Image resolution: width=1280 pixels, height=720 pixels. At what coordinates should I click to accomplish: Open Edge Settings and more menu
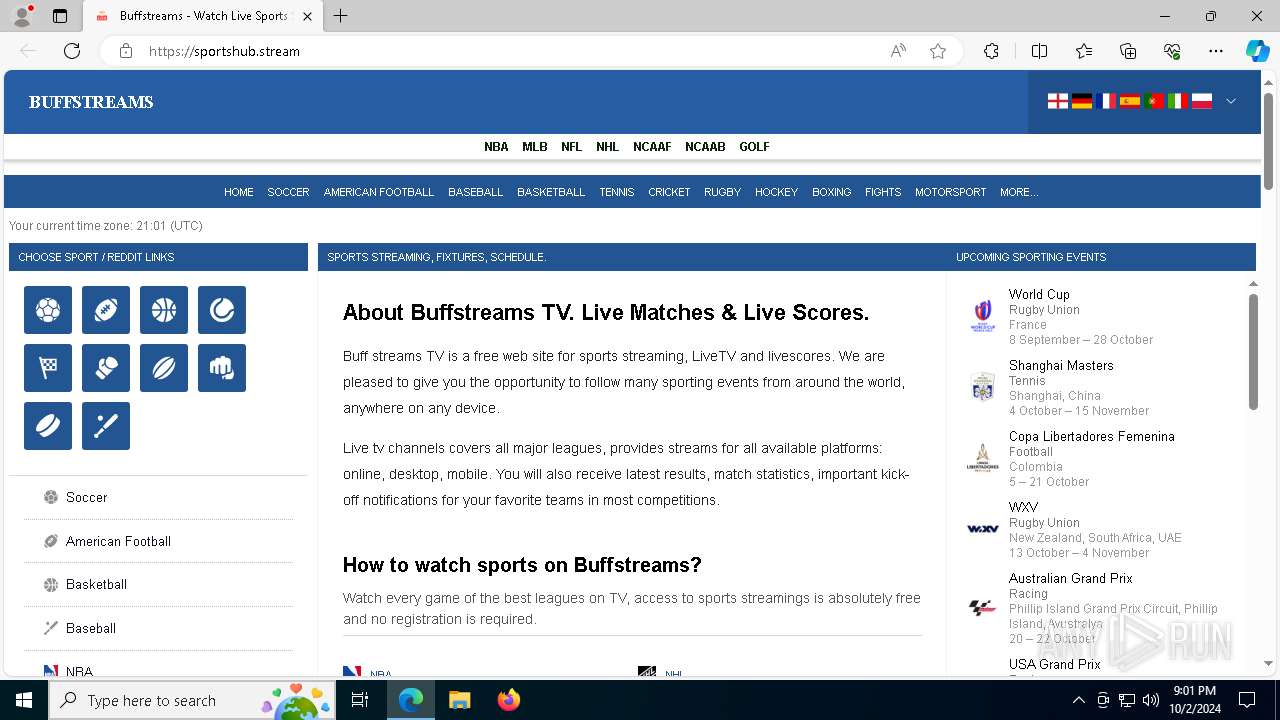tap(1216, 51)
